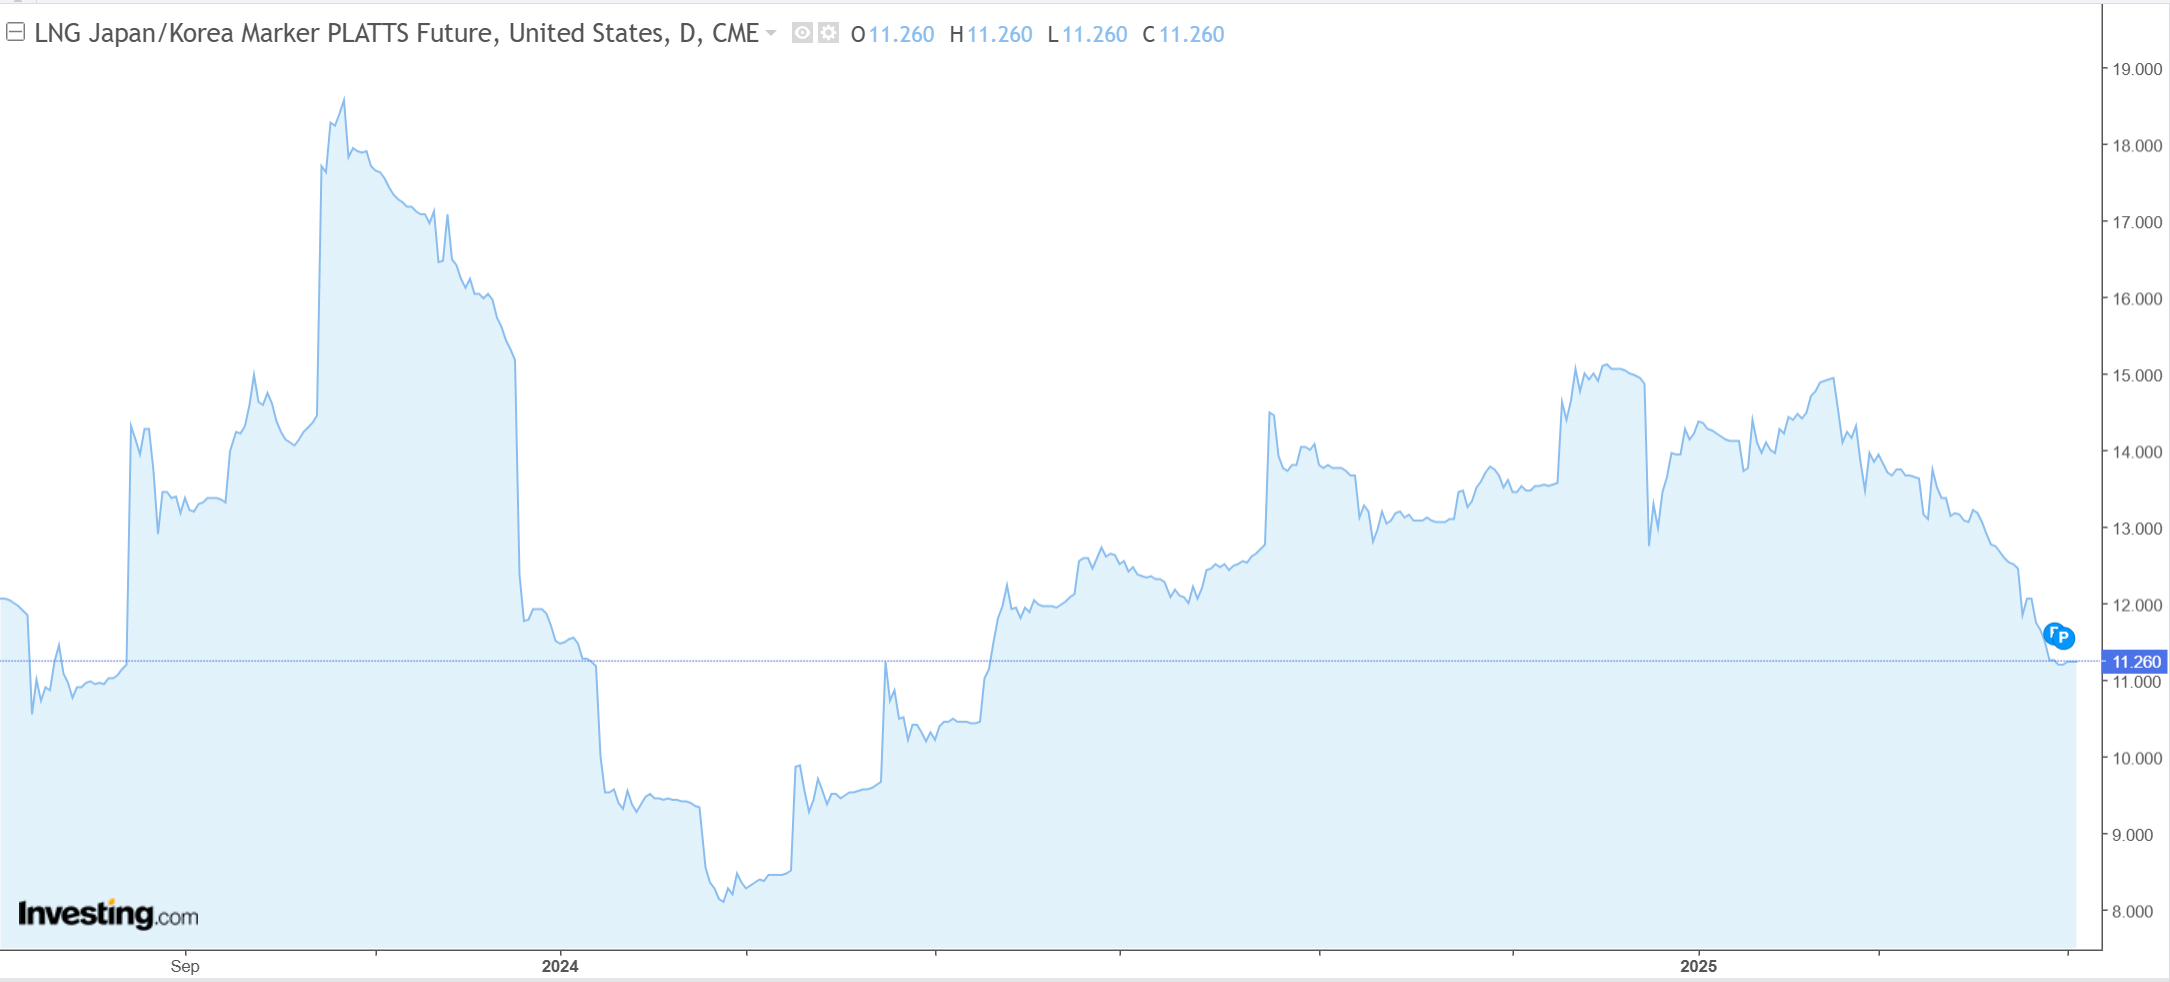The image size is (2170, 982).
Task: Click the 2025 label on the time axis
Action: pyautogui.click(x=1698, y=966)
